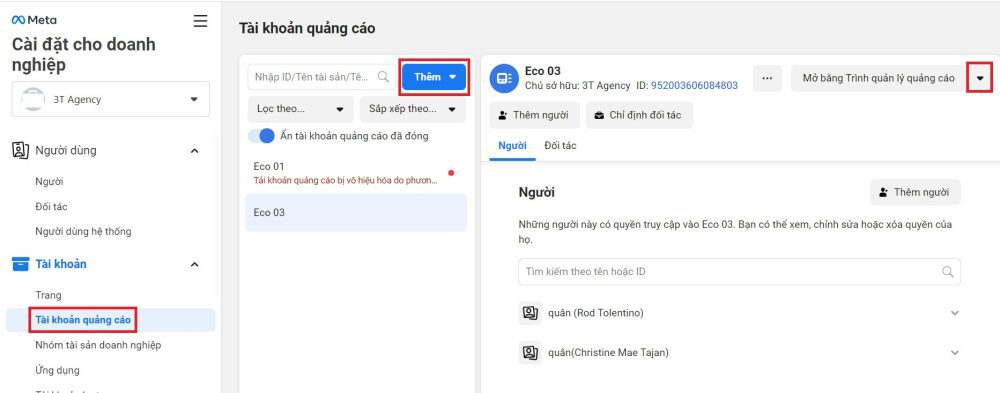Click the ad account ID link 952003606084803
This screenshot has width=1000, height=393.
695,85
